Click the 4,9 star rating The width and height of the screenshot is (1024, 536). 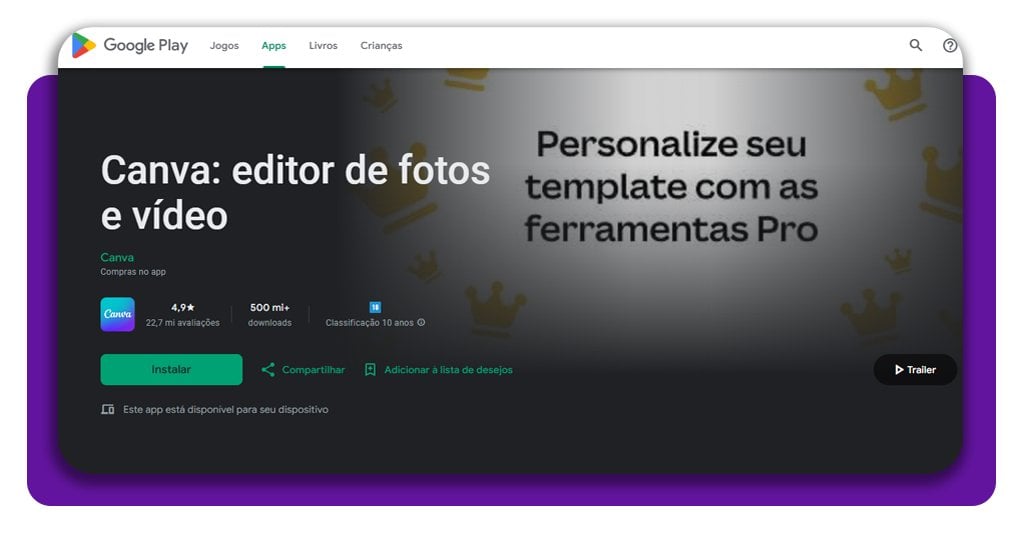(x=183, y=307)
